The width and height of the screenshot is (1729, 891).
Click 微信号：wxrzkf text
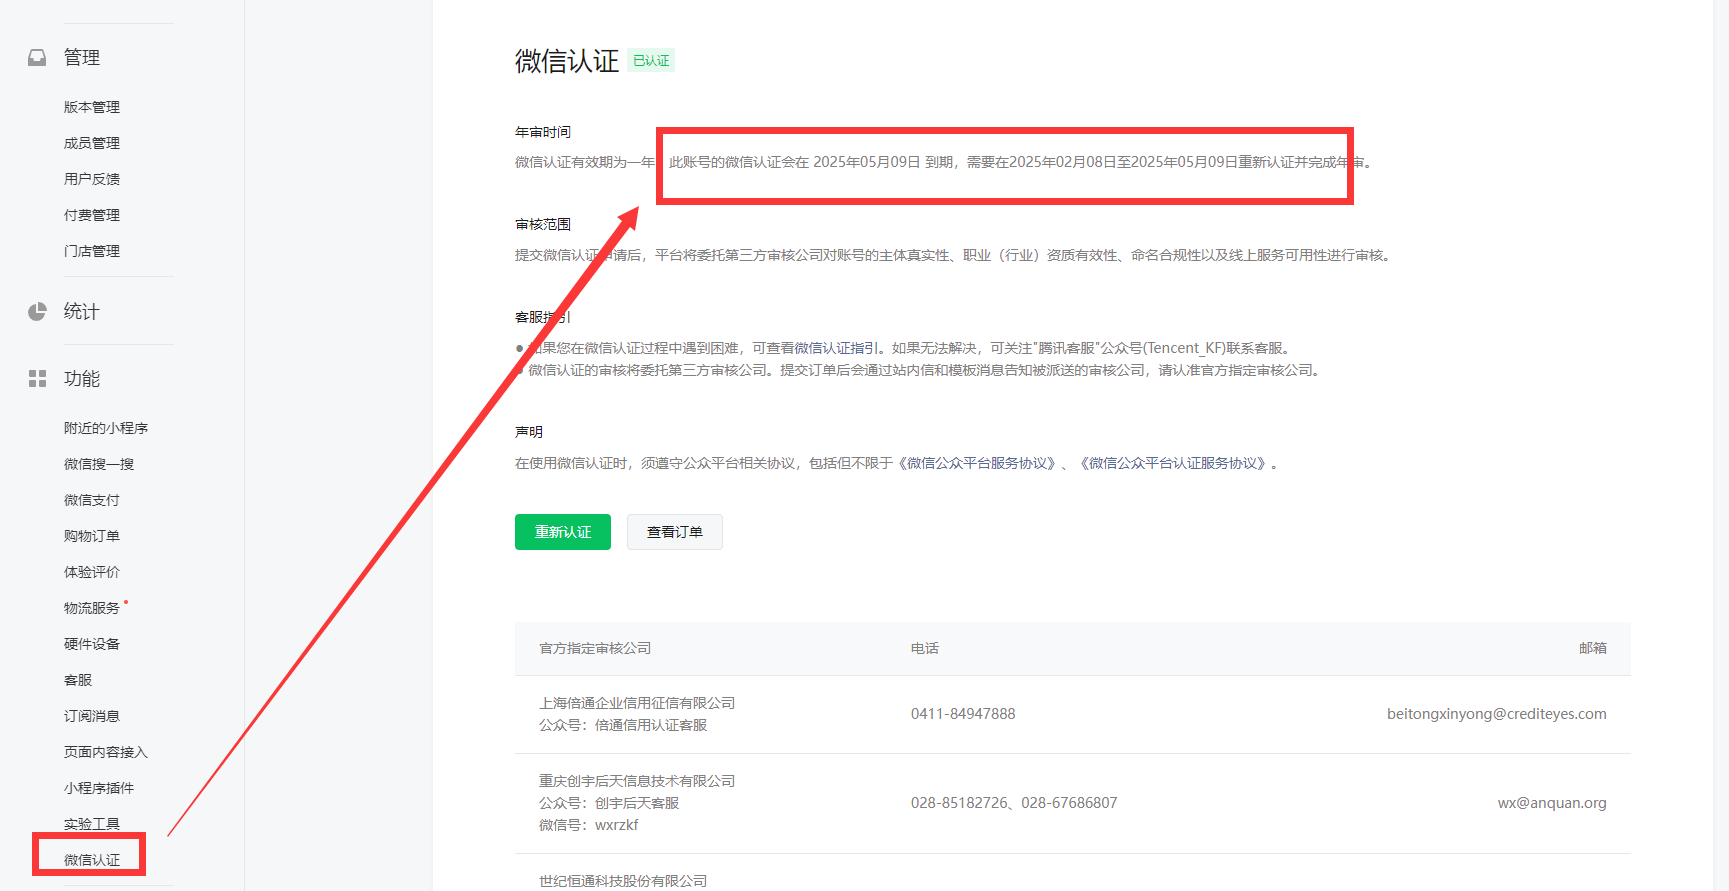tap(589, 825)
